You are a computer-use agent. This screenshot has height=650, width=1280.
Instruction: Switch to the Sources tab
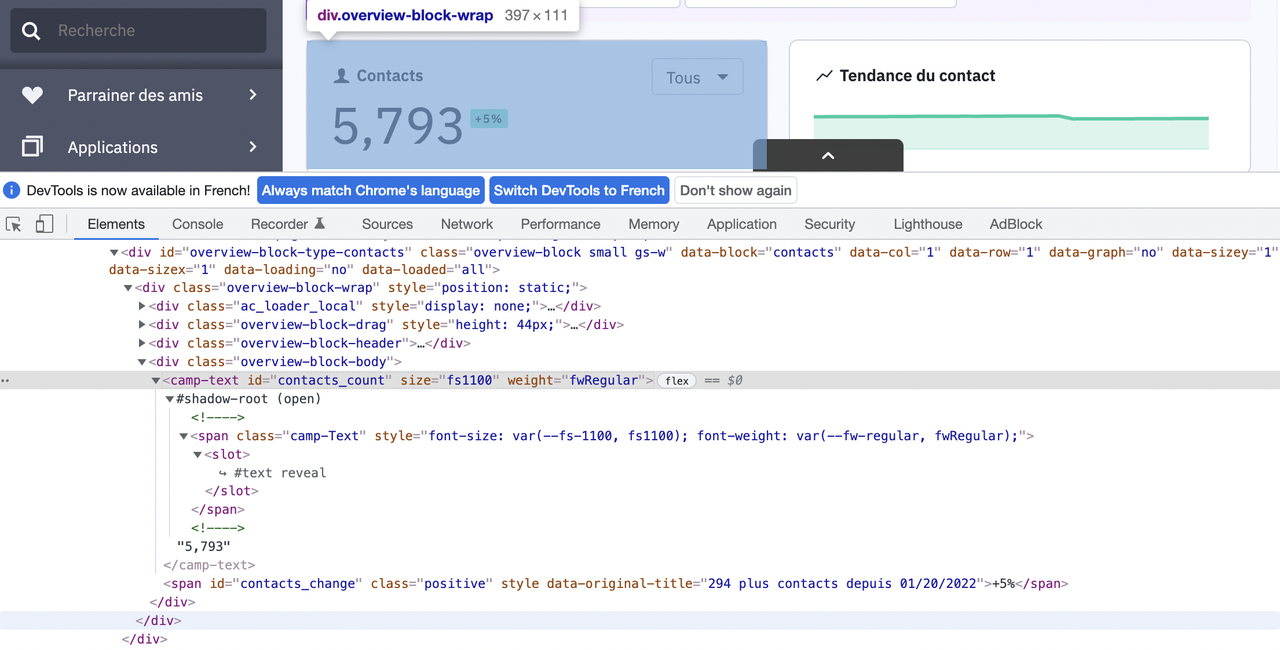387,224
